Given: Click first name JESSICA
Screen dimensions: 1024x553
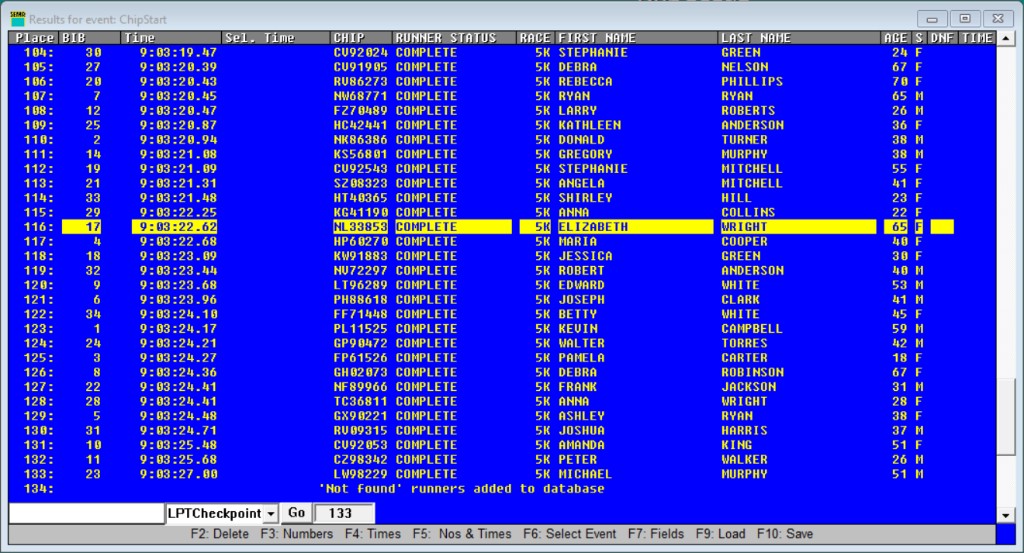Looking at the screenshot, I should (585, 256).
